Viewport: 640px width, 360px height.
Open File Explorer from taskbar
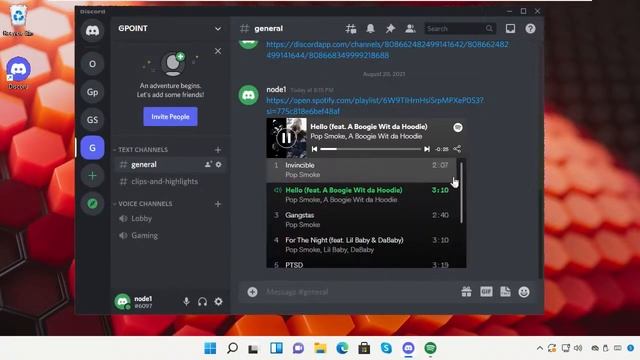320,348
